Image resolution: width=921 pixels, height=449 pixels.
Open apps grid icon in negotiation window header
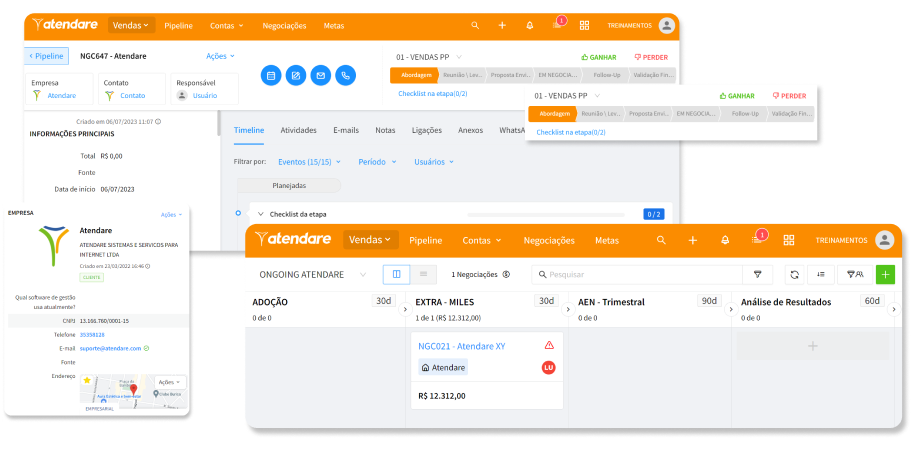pyautogui.click(x=584, y=25)
